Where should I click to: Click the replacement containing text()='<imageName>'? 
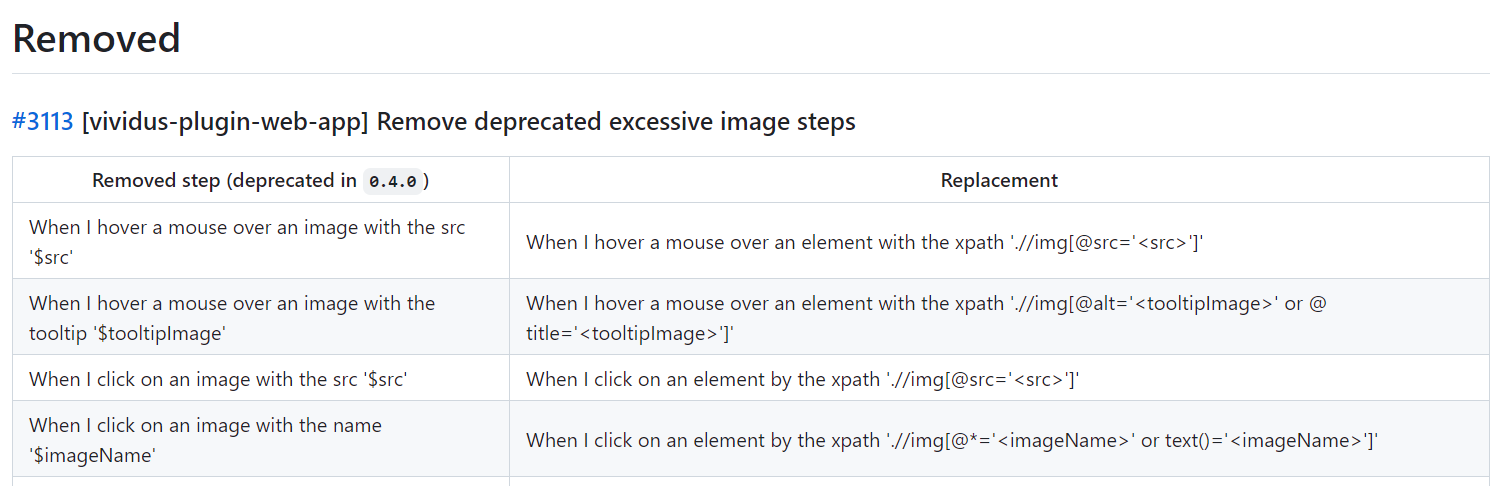(952, 440)
